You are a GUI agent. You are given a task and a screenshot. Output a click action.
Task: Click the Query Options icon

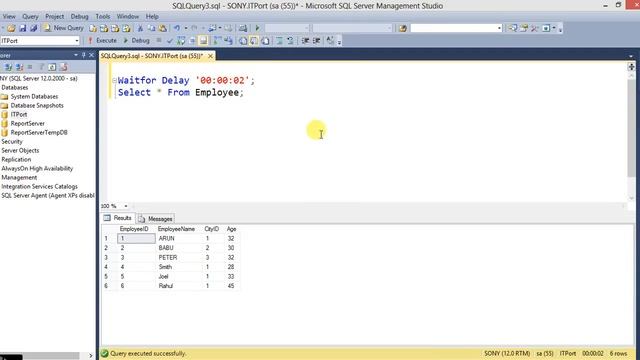pyautogui.click(x=192, y=40)
